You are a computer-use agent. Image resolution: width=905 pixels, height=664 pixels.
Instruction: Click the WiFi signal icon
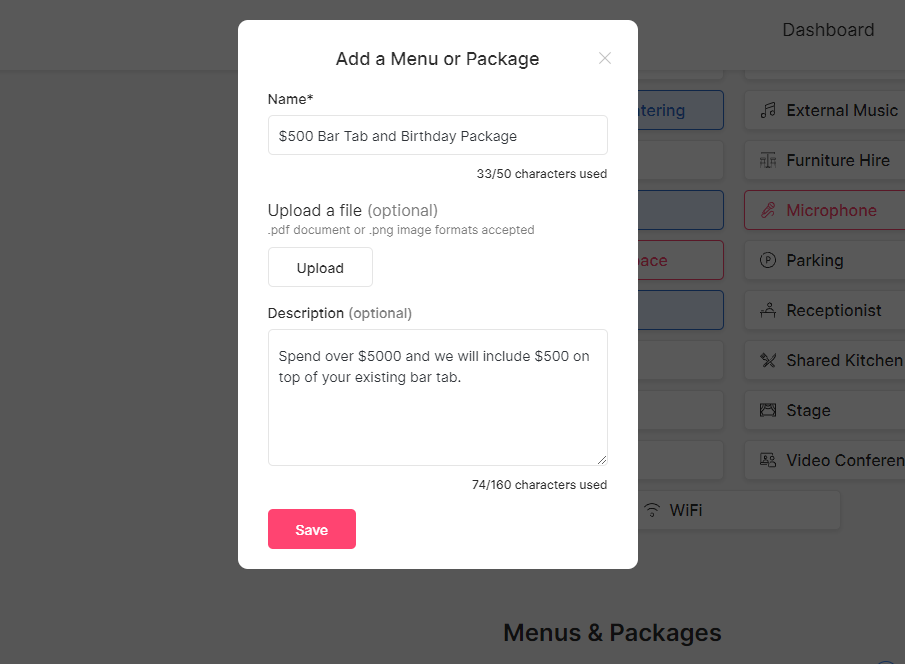tap(652, 510)
